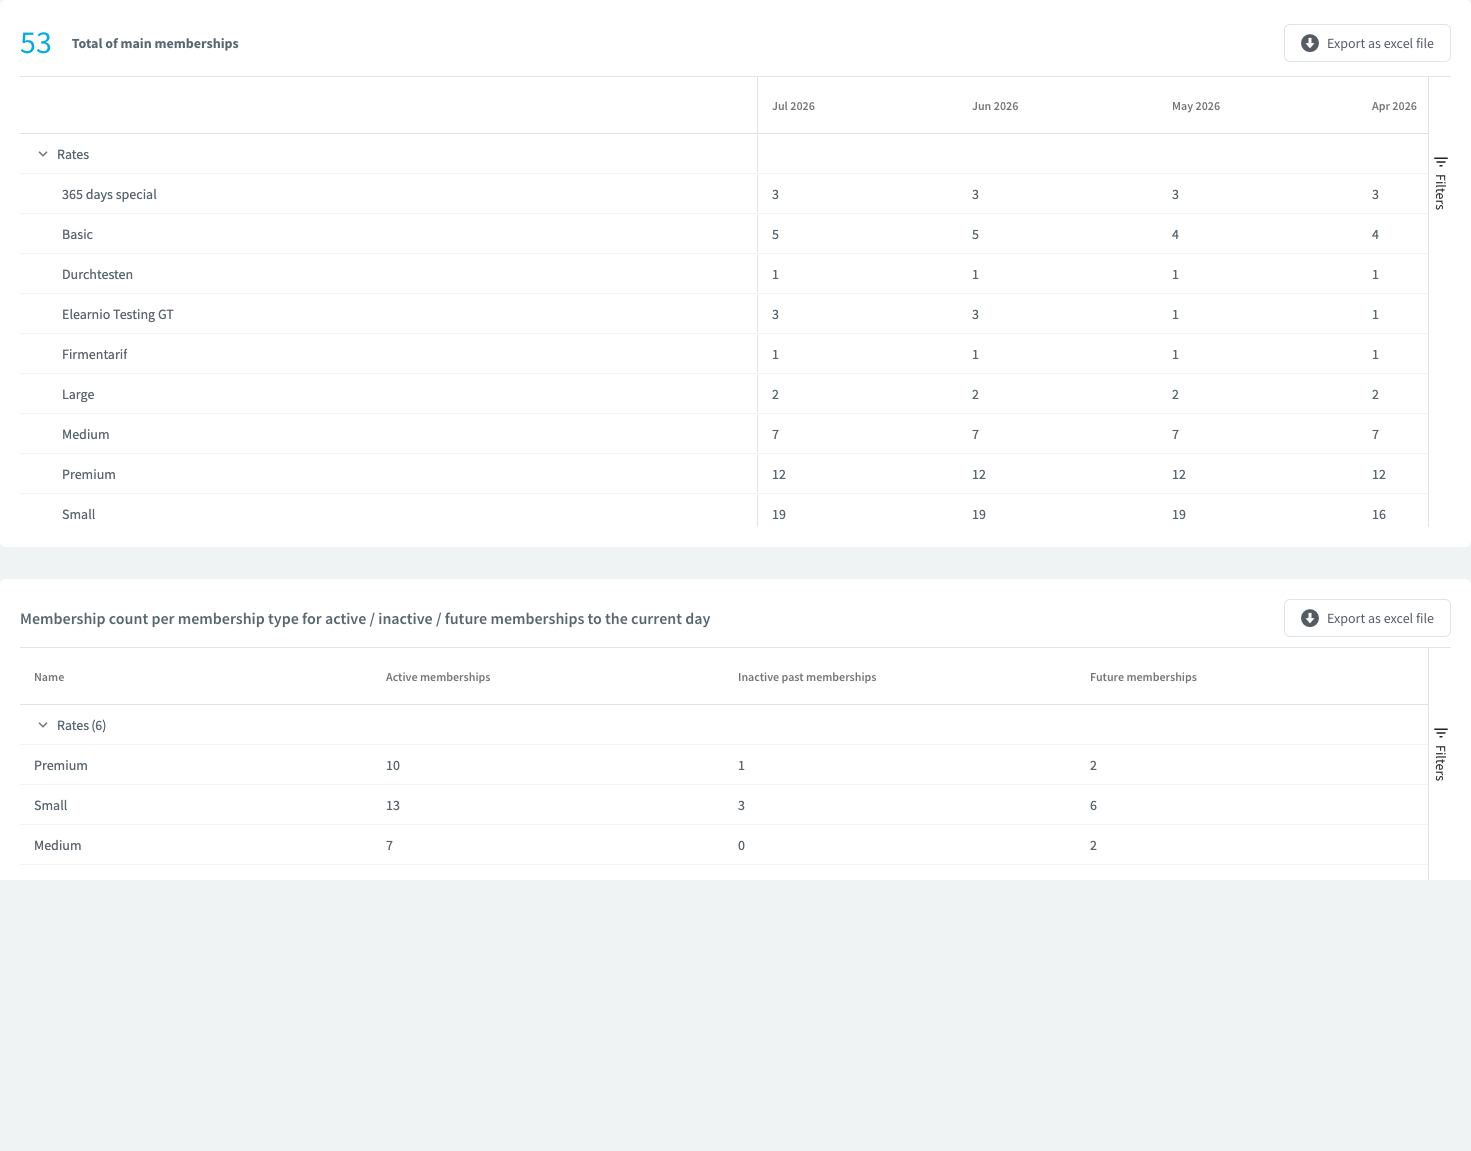Click the Apr 2026 column header
The height and width of the screenshot is (1151, 1471).
1394,106
